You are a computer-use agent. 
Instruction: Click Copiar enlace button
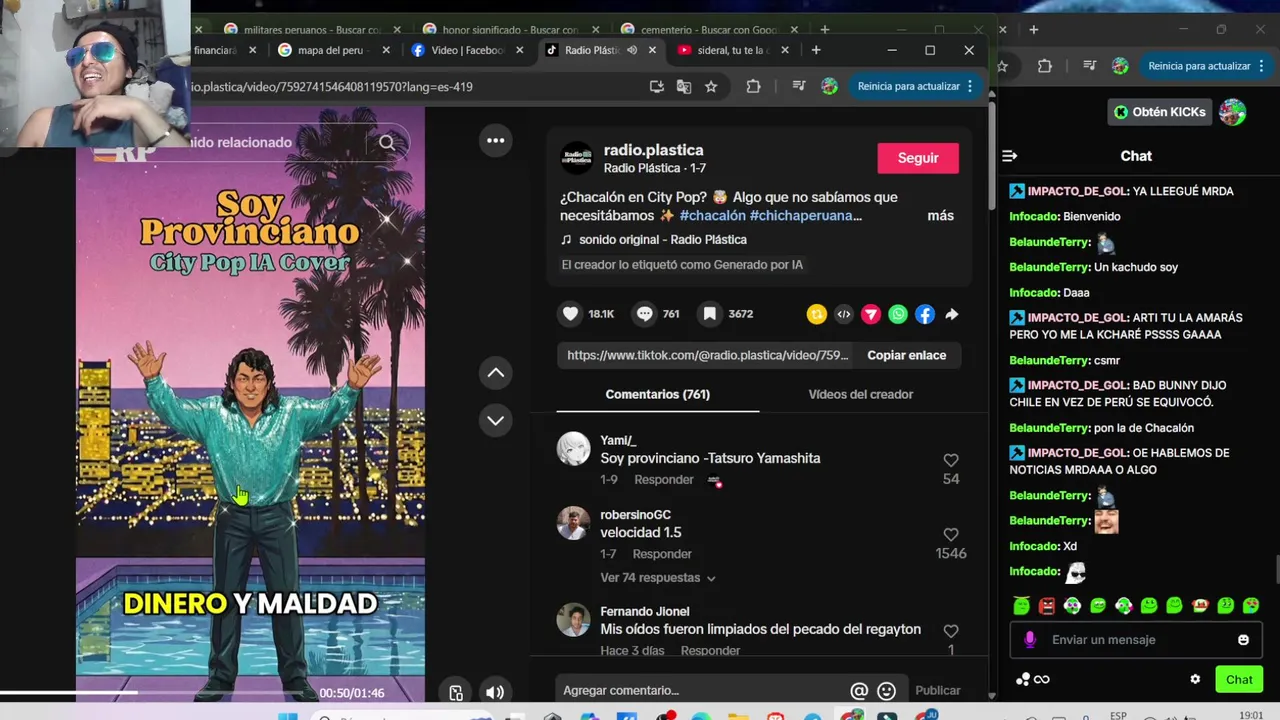(x=906, y=355)
